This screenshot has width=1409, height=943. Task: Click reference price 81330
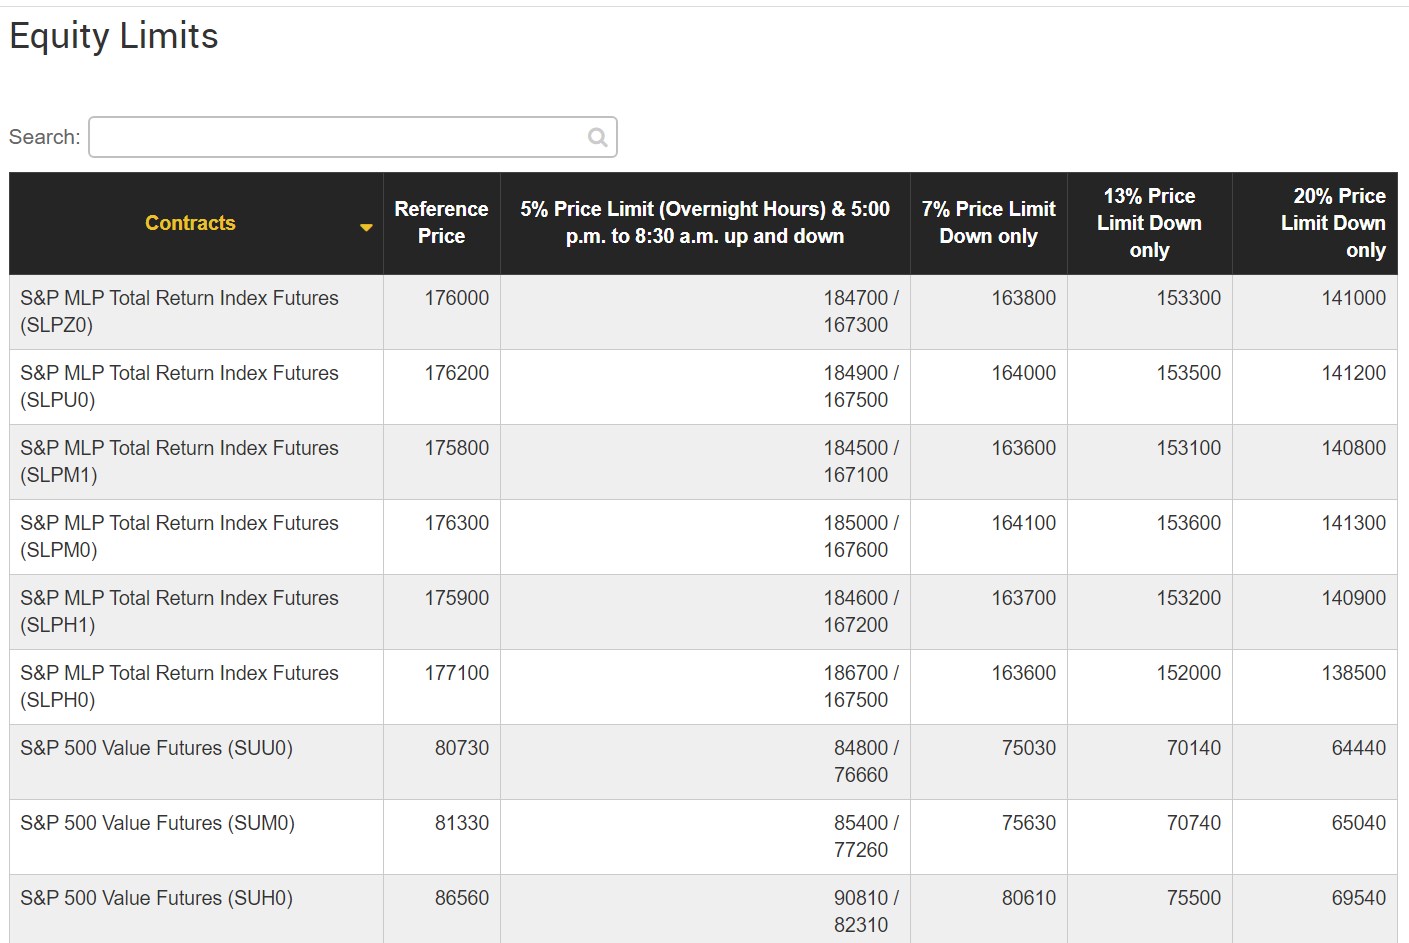(x=462, y=823)
